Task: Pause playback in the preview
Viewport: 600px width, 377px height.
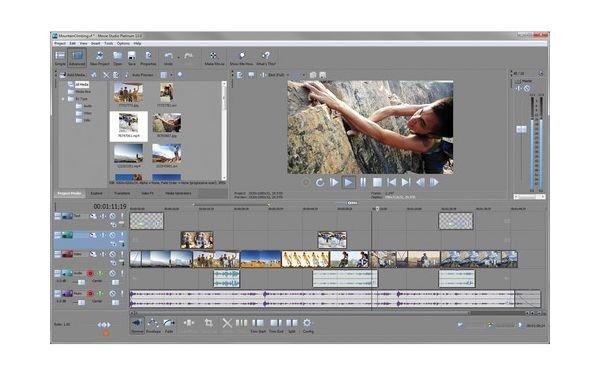Action: pos(363,183)
